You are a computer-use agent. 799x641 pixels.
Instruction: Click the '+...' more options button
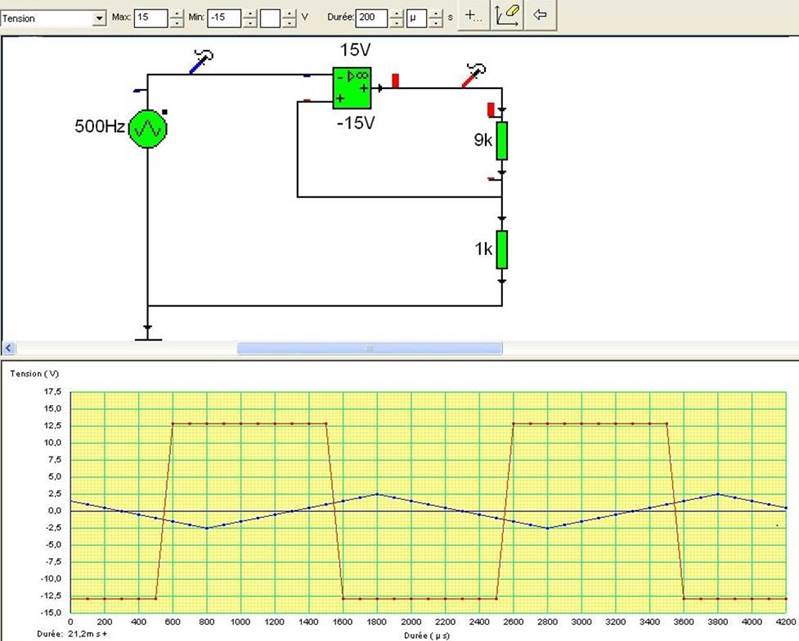click(x=473, y=15)
